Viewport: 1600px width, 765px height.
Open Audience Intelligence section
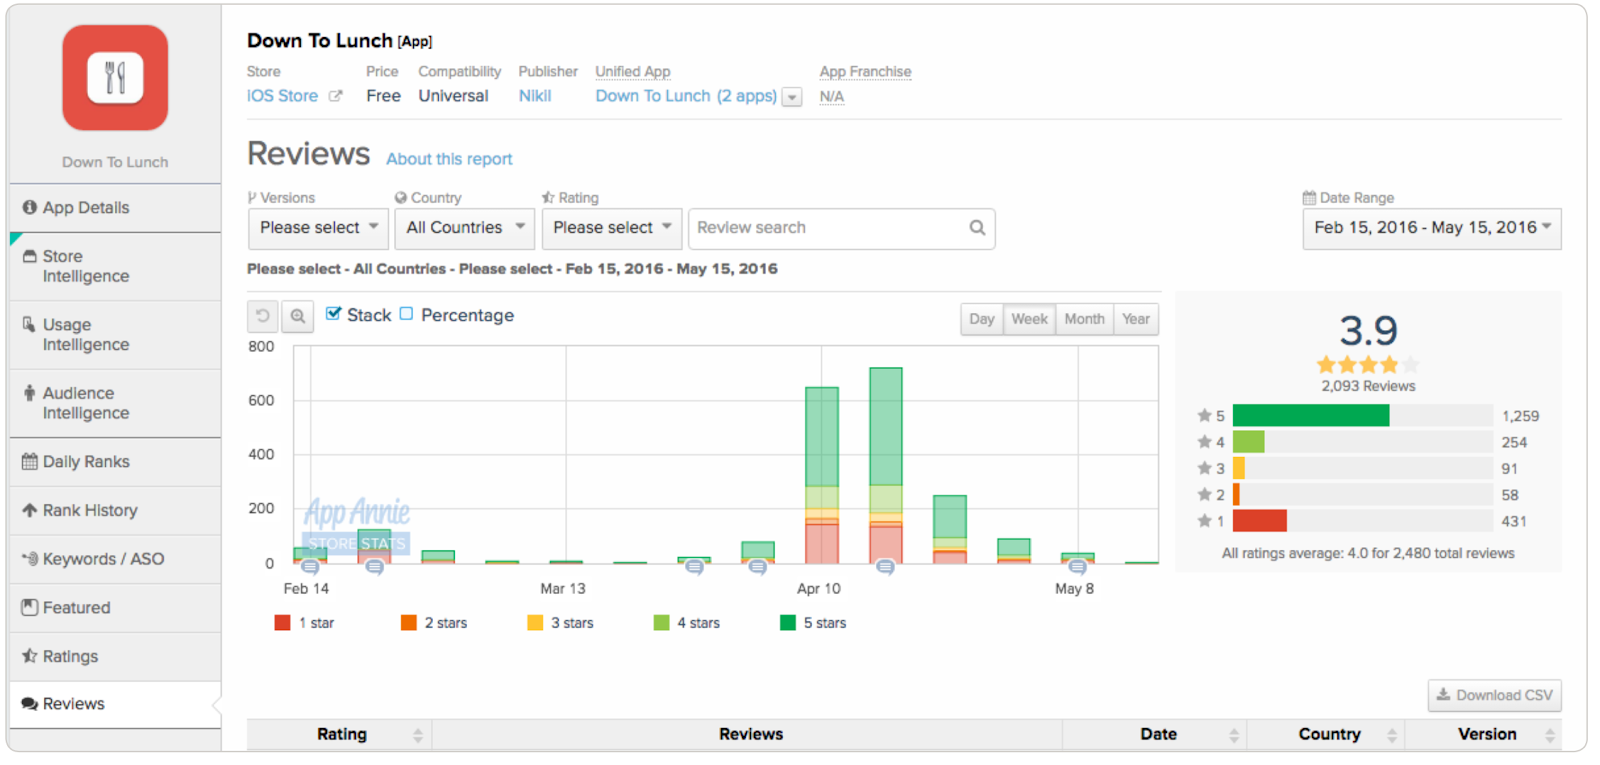(115, 403)
